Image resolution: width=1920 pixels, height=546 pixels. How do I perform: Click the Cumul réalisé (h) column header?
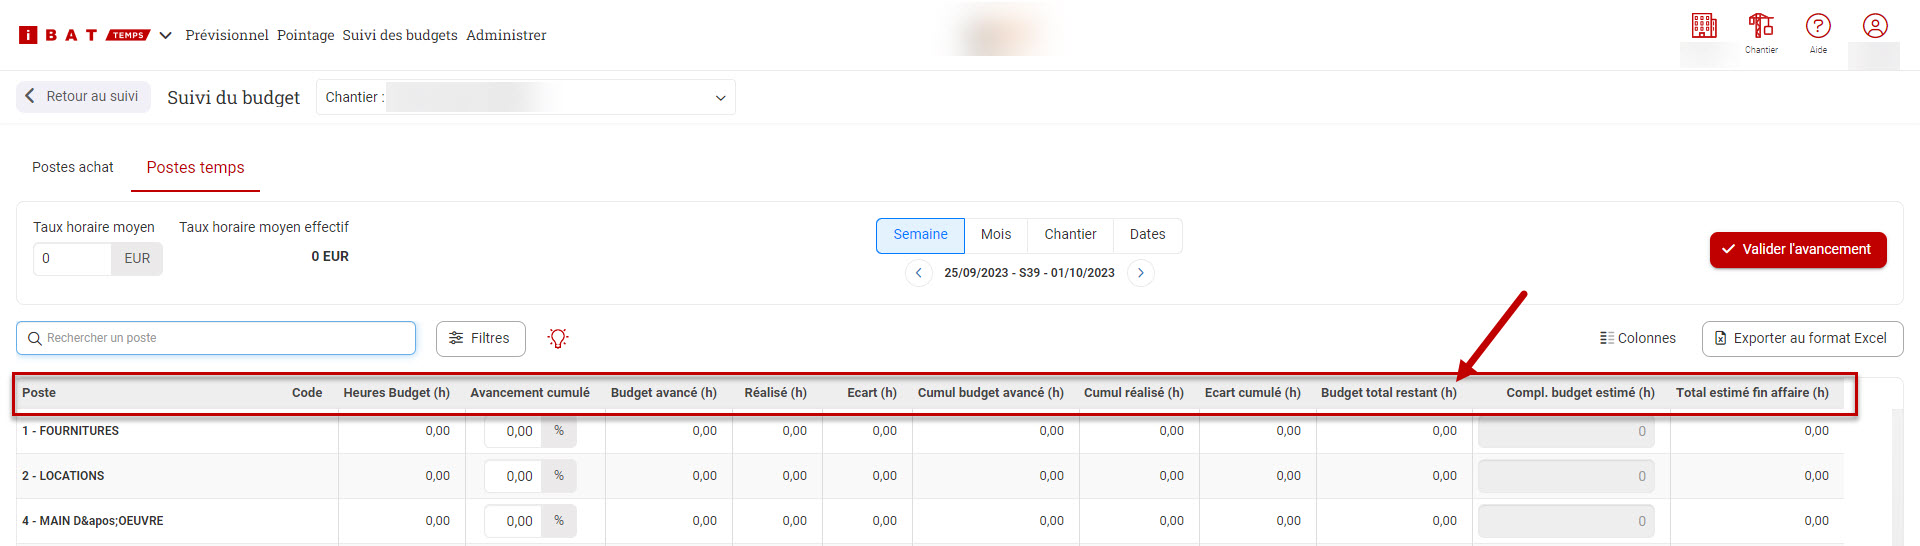[1134, 393]
